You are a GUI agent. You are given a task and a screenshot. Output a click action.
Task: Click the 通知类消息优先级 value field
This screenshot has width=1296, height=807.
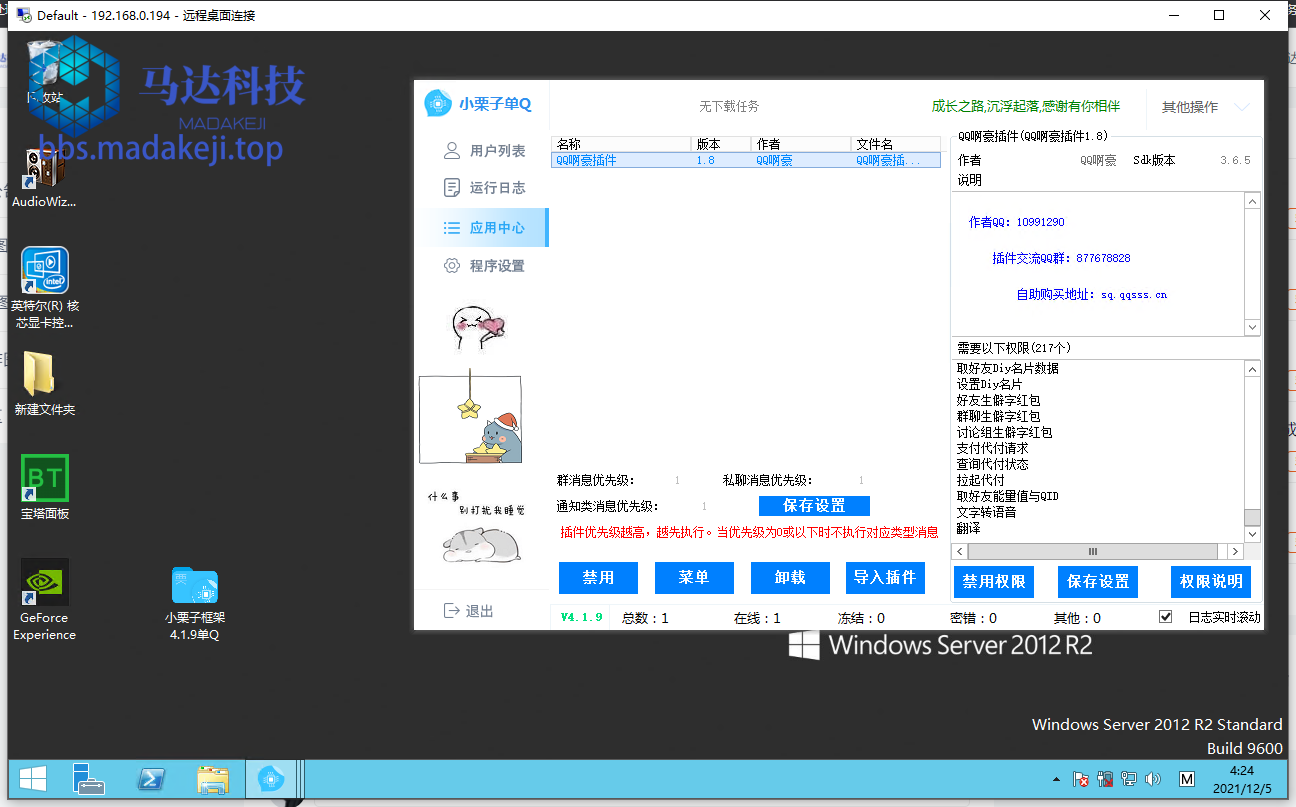tap(704, 507)
